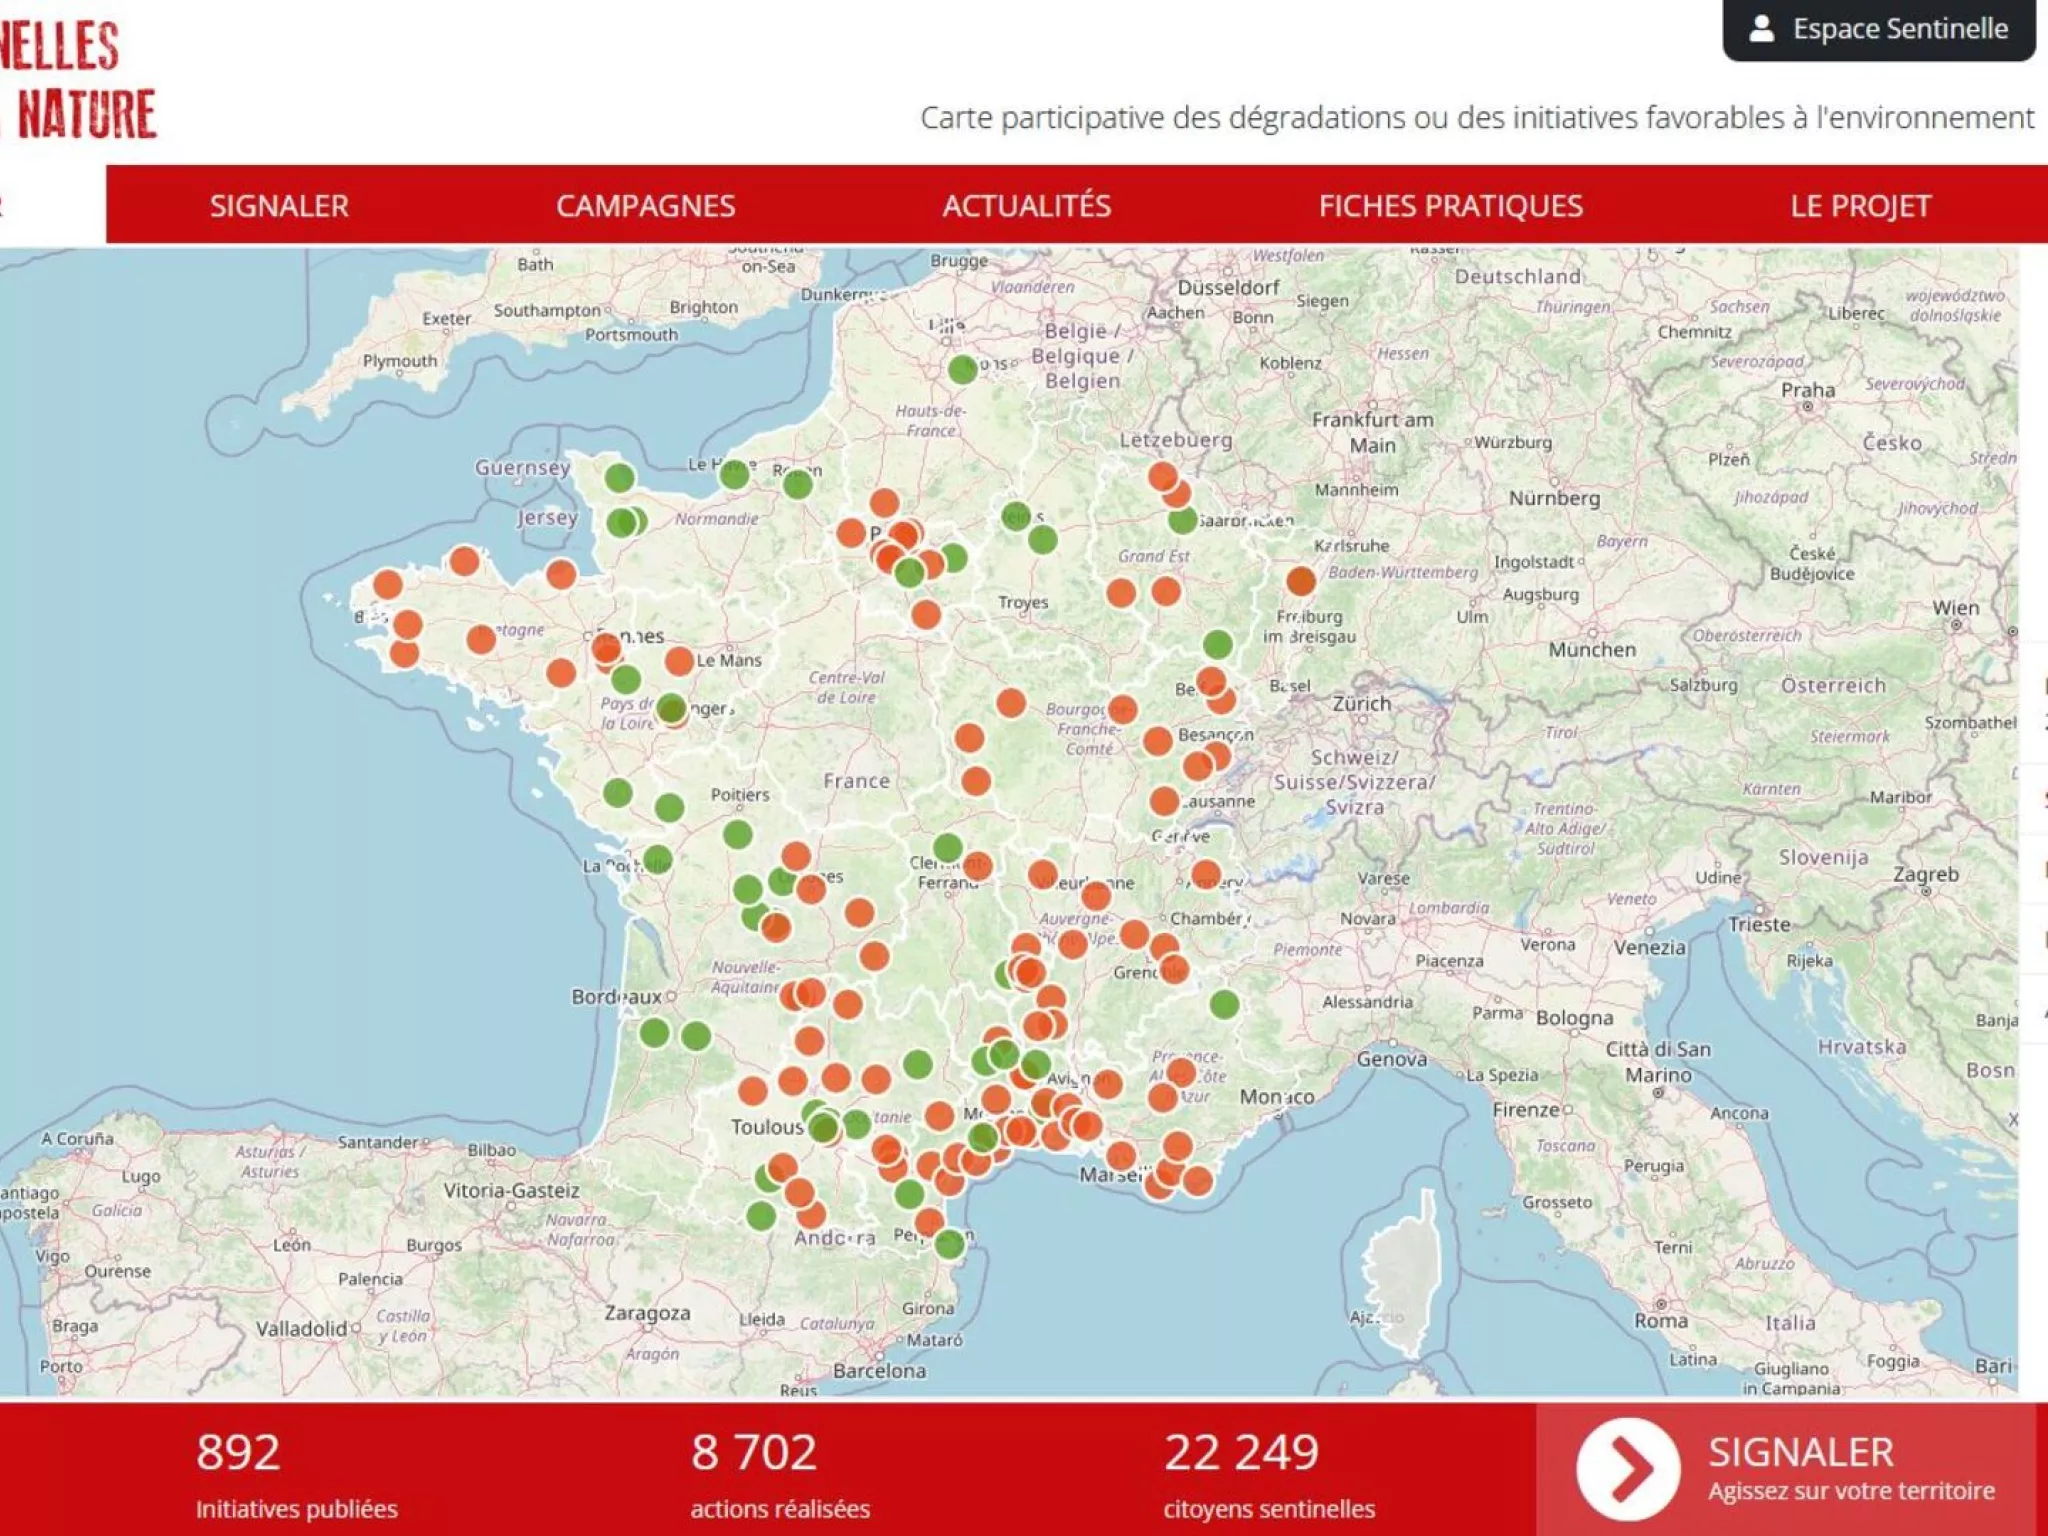Select the orange marker at Brittany's western tip
Image resolution: width=2048 pixels, height=1536 pixels.
[x=388, y=584]
